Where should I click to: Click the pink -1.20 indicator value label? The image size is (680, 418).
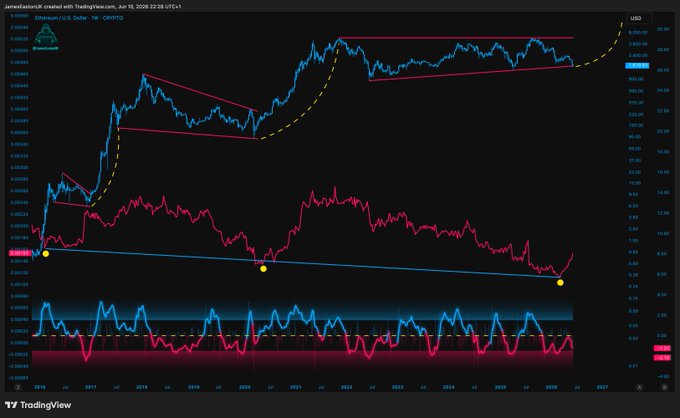coord(663,348)
